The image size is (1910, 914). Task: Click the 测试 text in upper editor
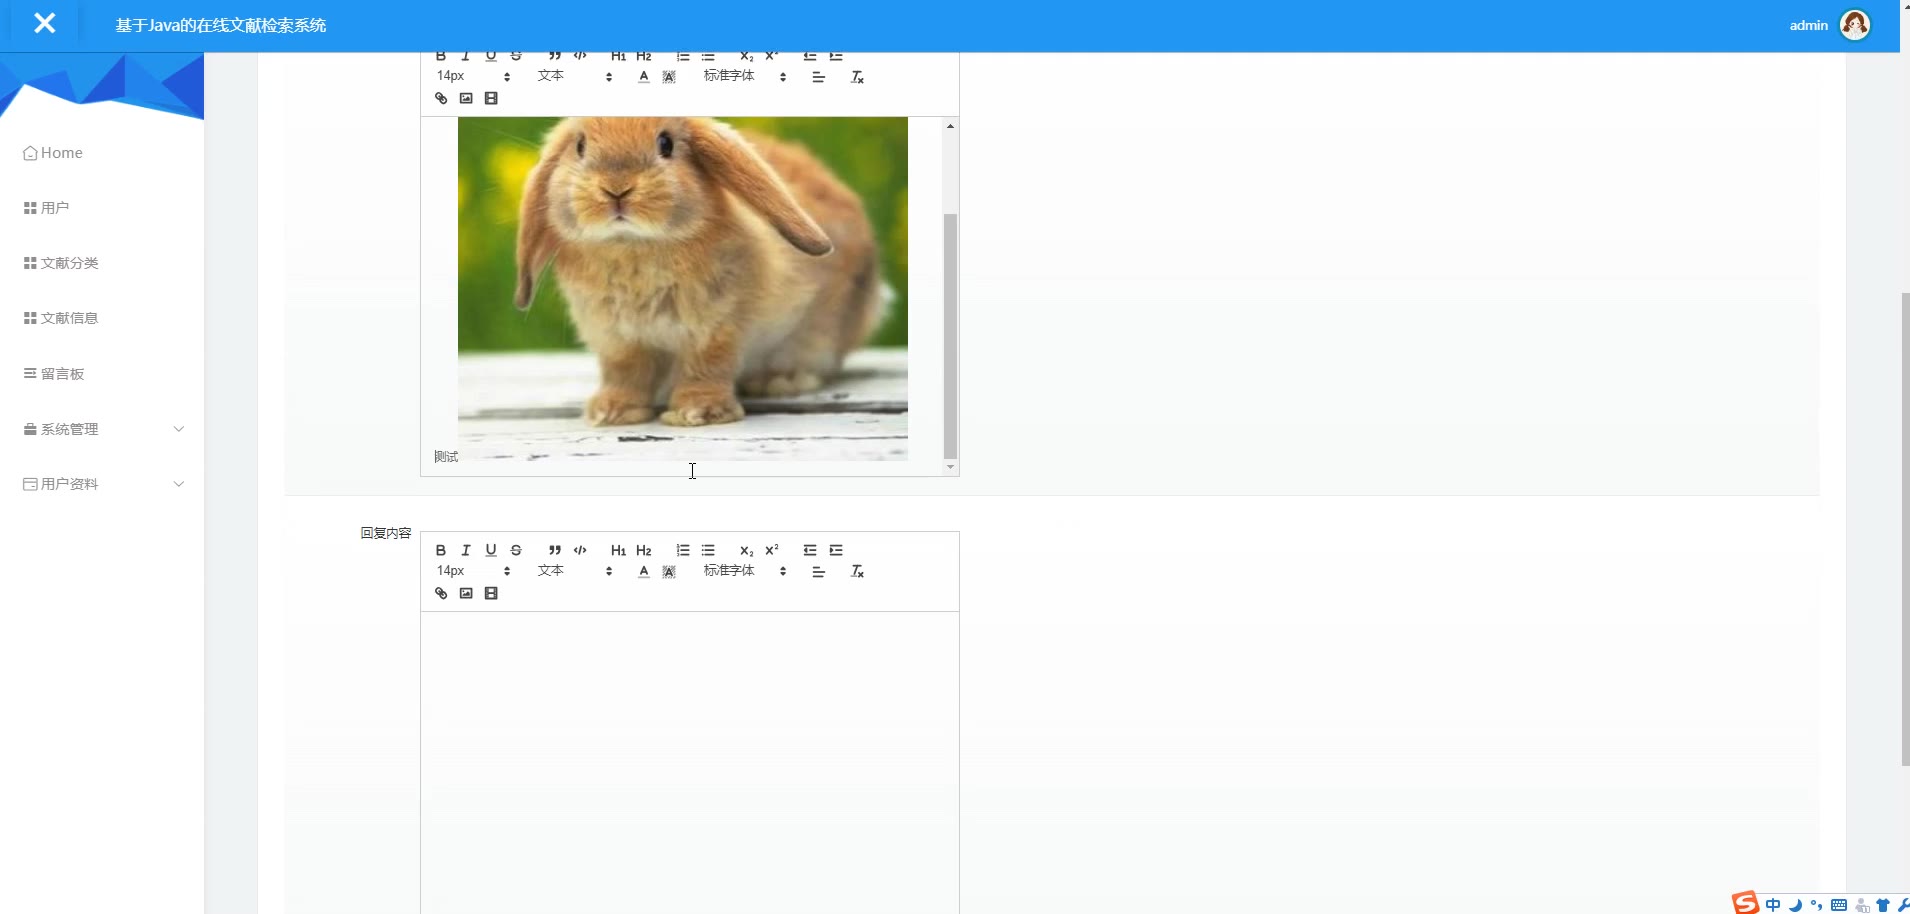446,457
